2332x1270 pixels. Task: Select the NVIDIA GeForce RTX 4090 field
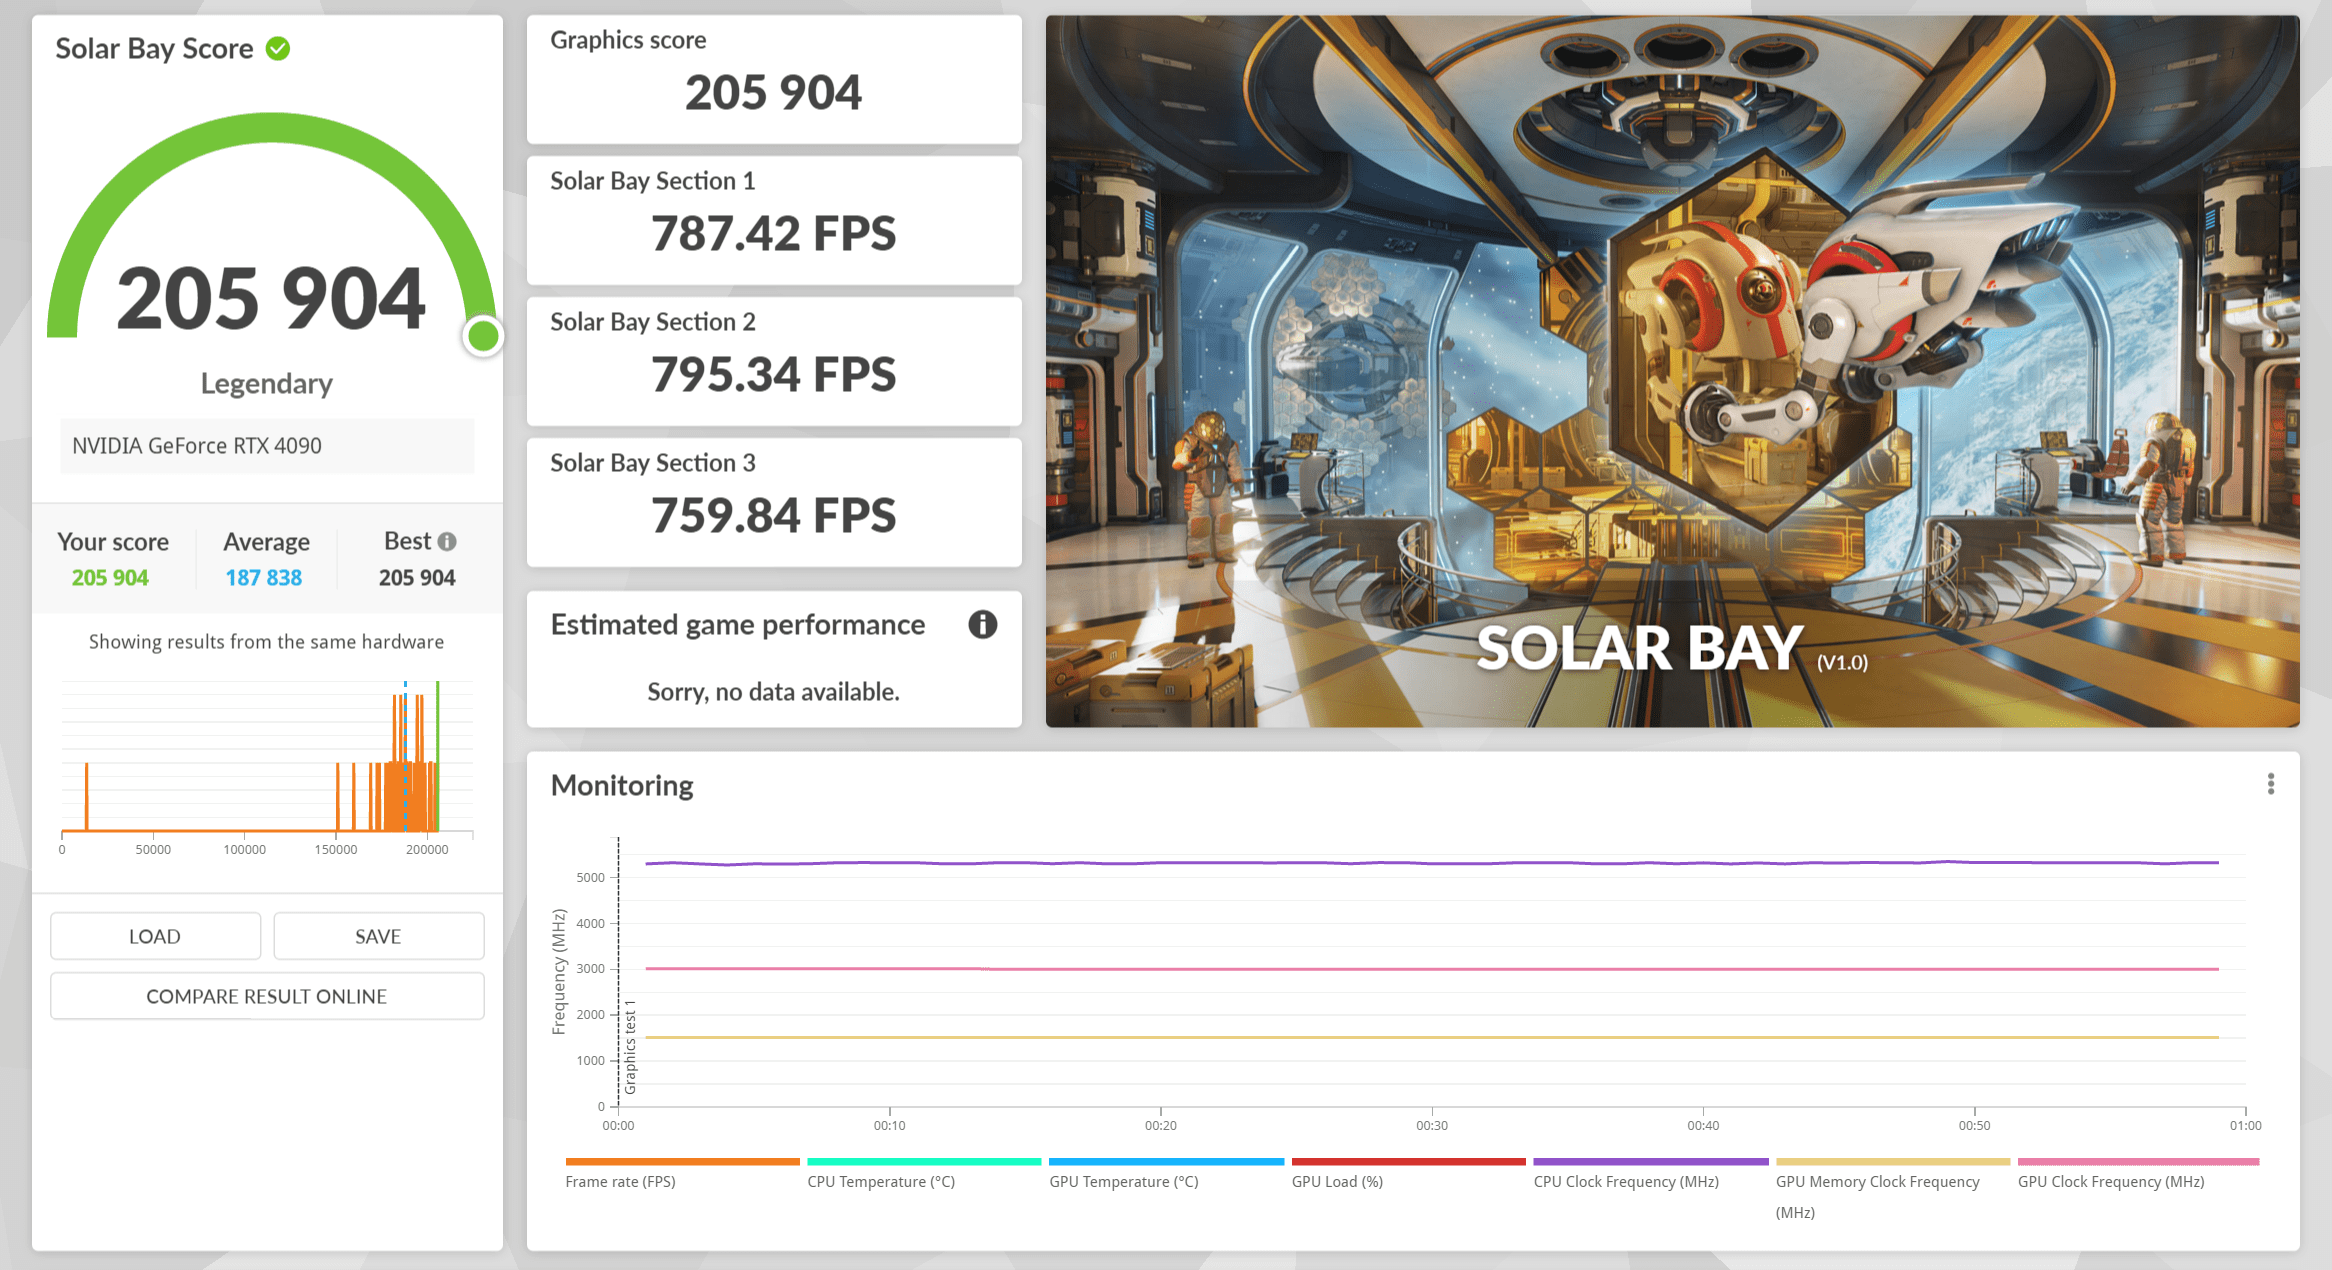(x=267, y=446)
